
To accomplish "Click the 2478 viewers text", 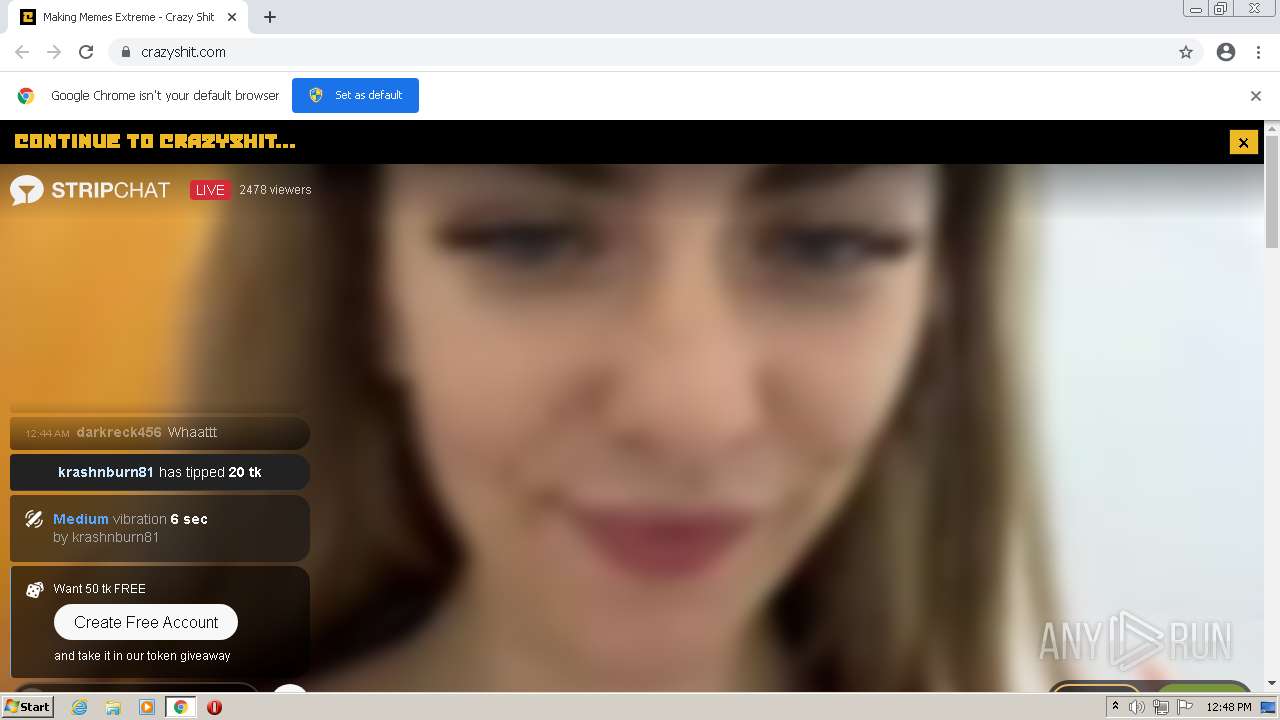I will (x=275, y=190).
